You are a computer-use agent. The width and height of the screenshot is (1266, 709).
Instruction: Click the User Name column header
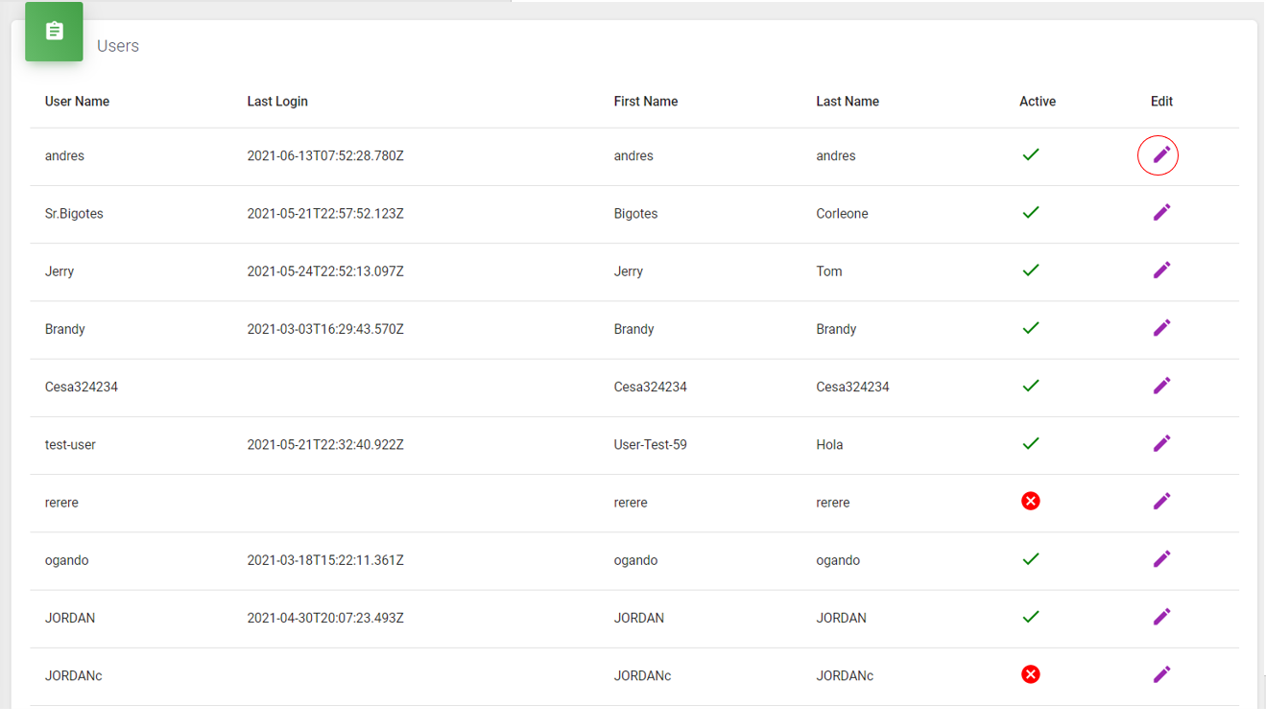77,101
